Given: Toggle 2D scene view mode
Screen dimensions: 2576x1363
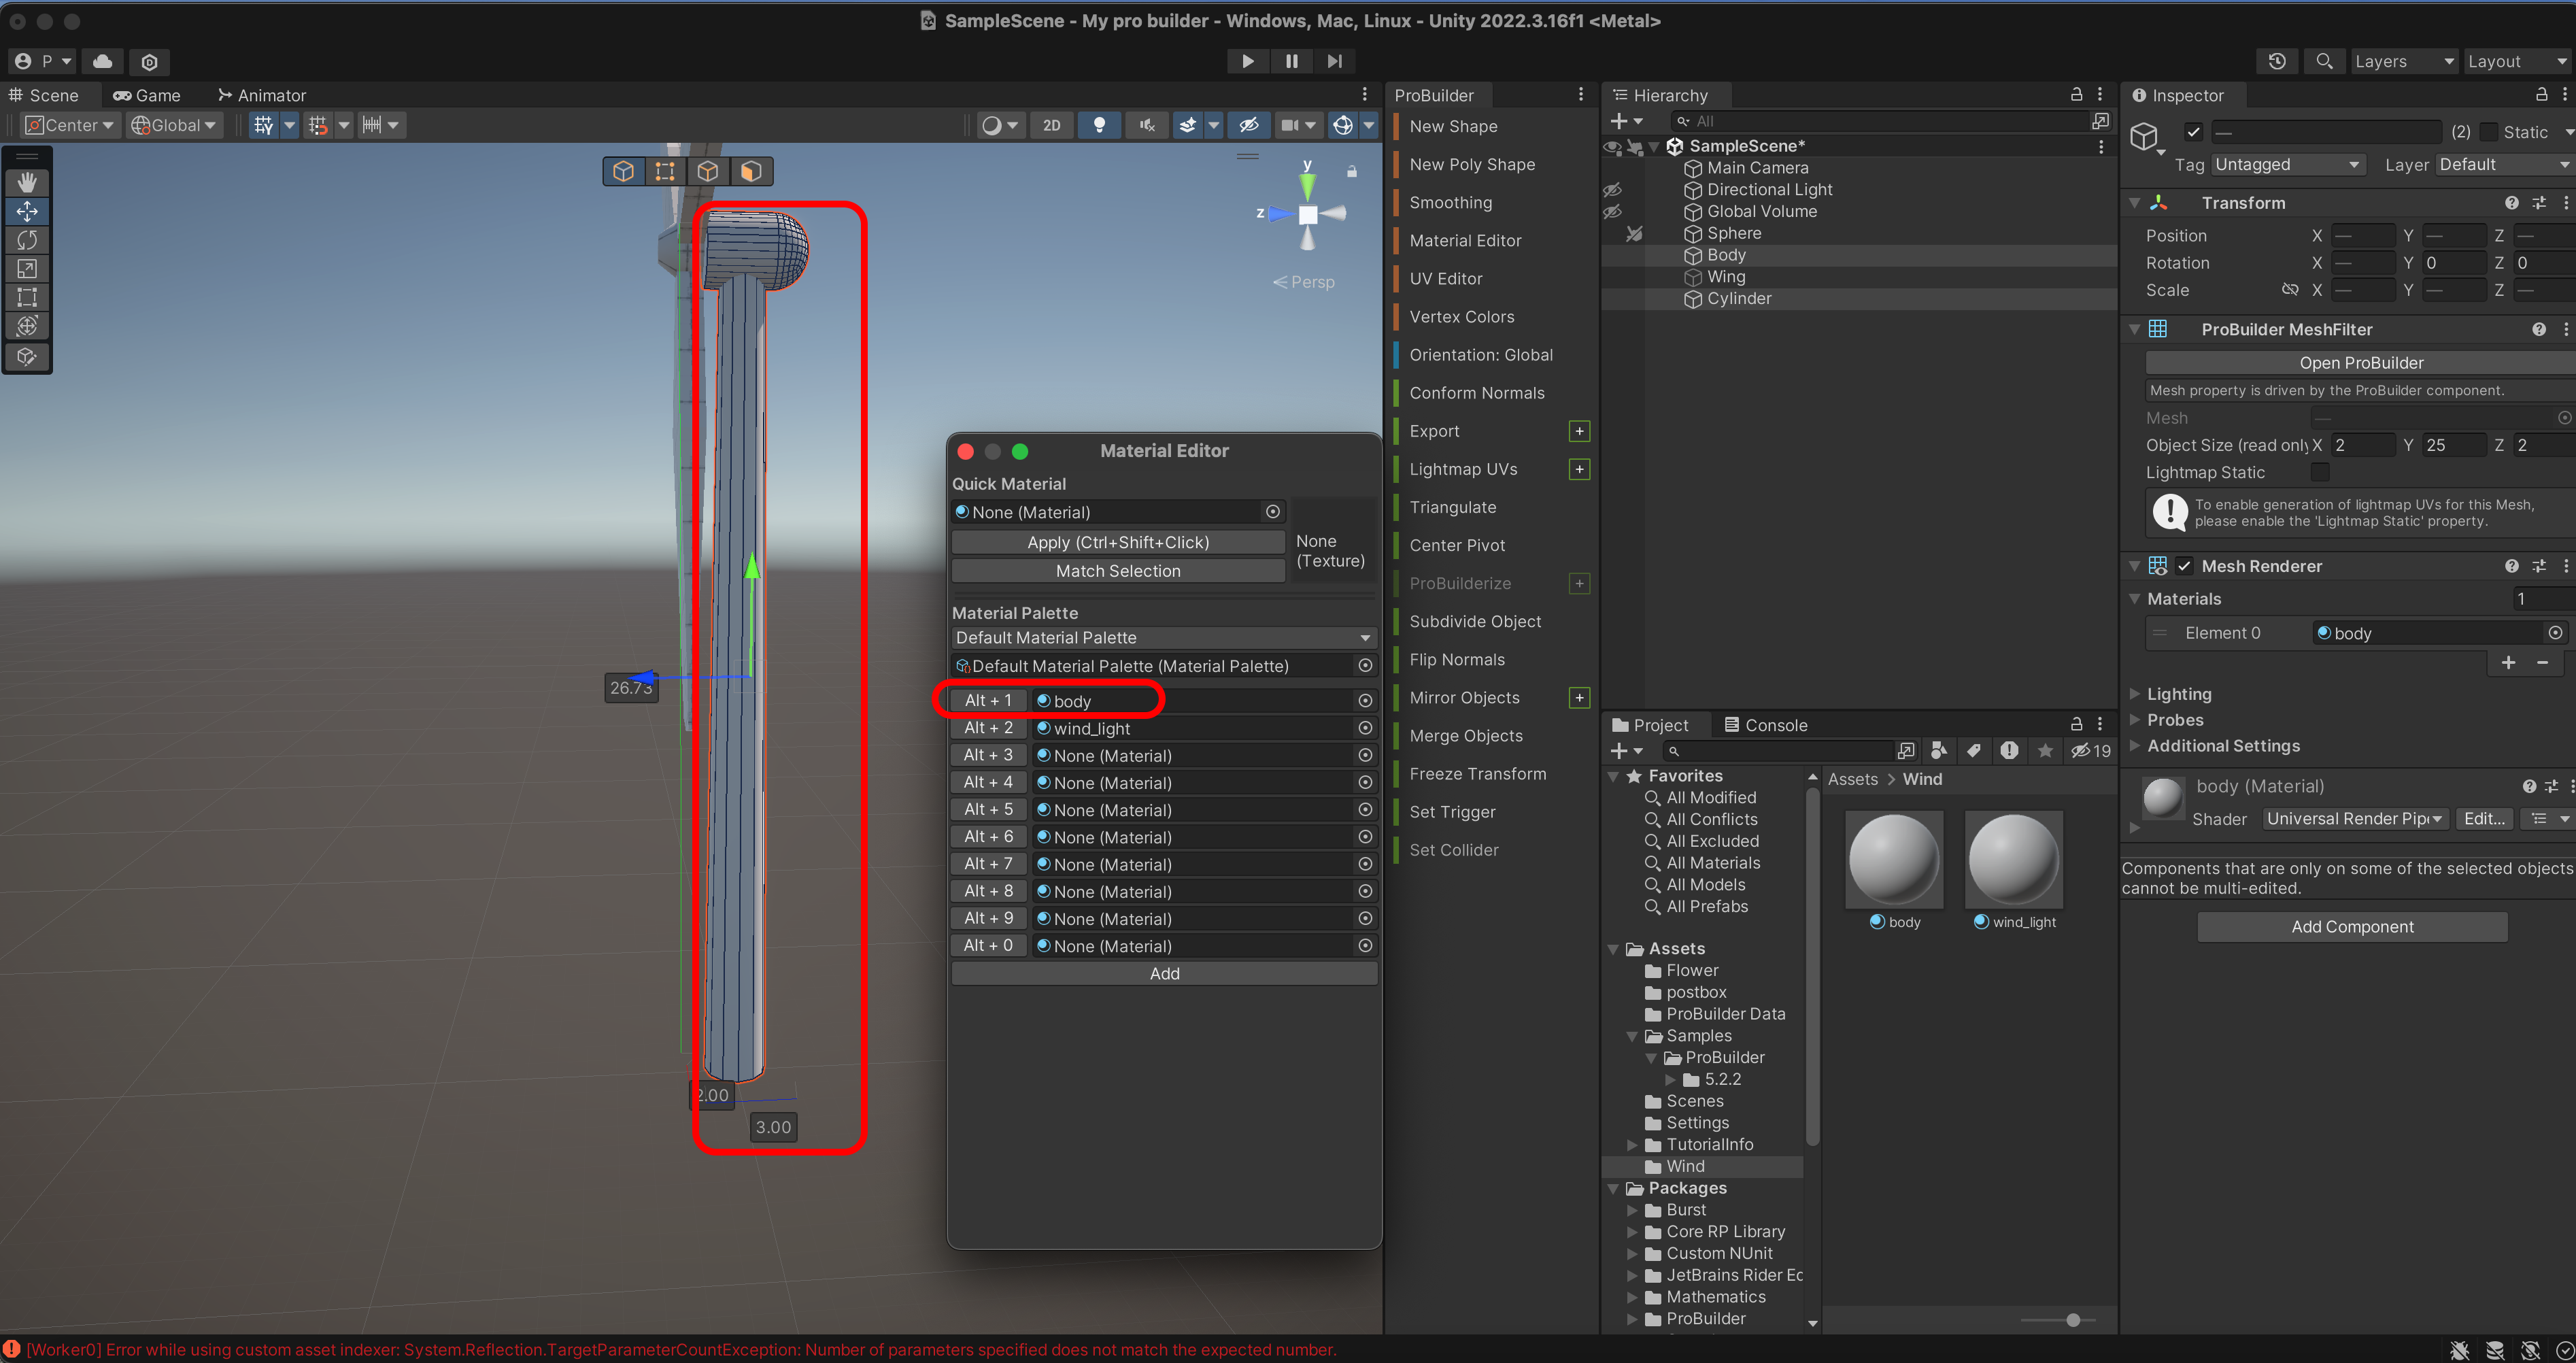Looking at the screenshot, I should coord(1052,125).
